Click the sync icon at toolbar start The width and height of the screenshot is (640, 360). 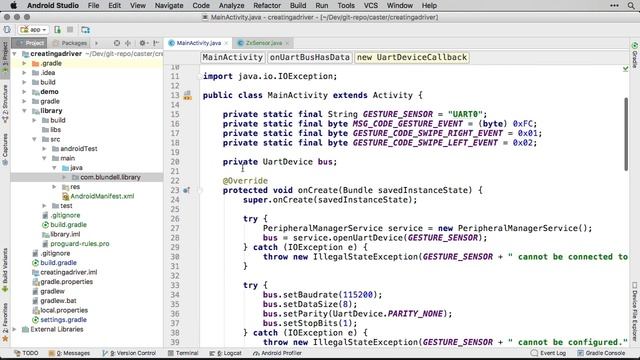pos(7,30)
